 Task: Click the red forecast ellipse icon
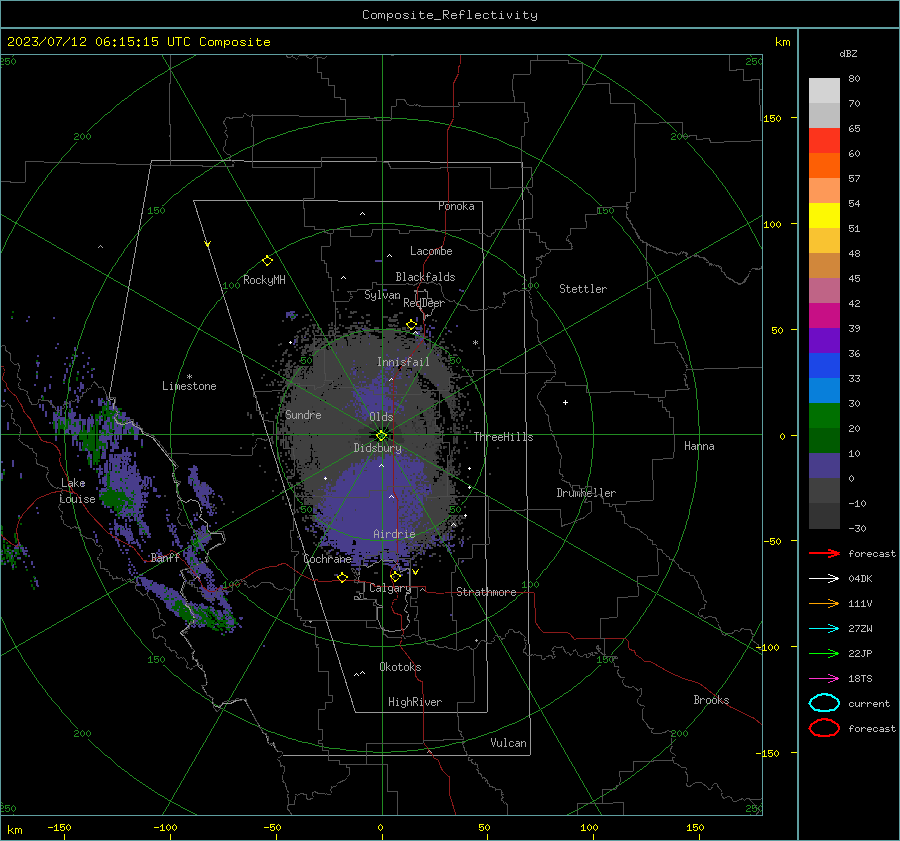824,728
